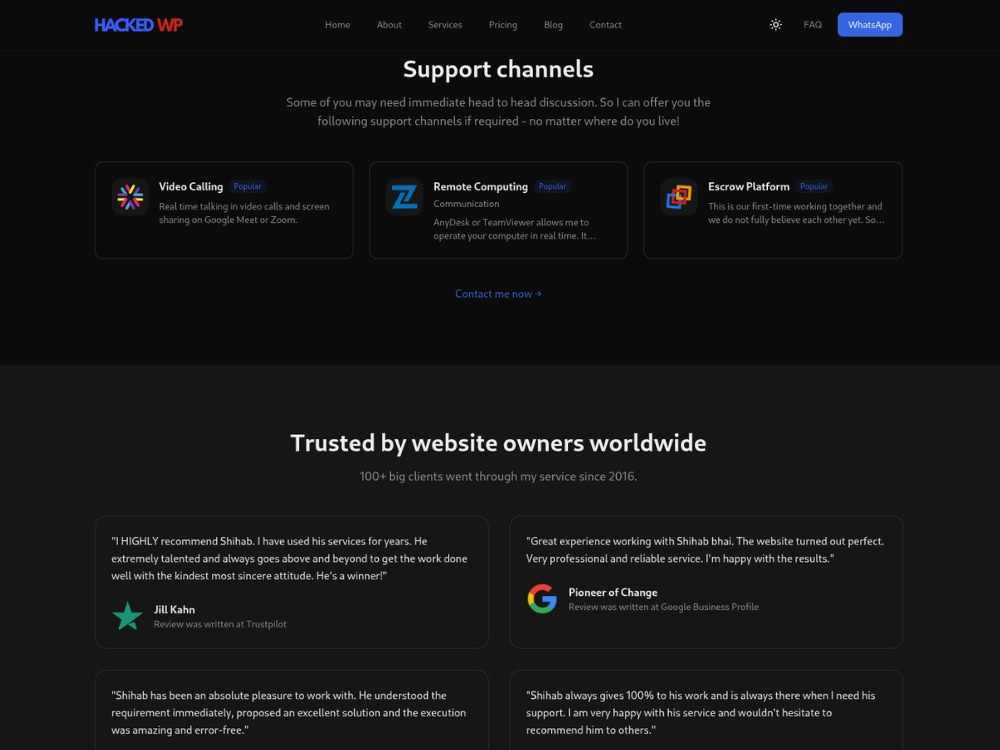Click the WhatsApp button
This screenshot has height=750, width=1000.
(x=870, y=25)
